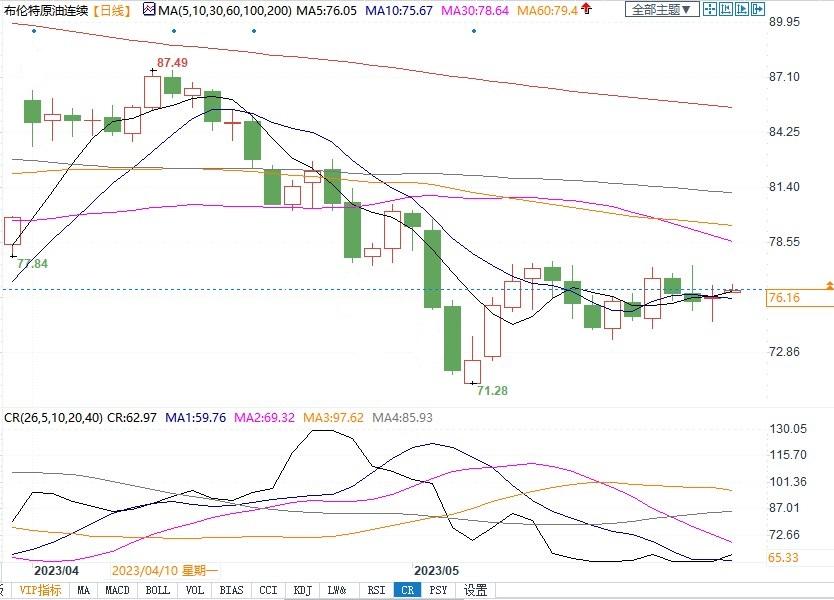Click the MA3:97.62 value
The height and width of the screenshot is (600, 834).
(333, 418)
